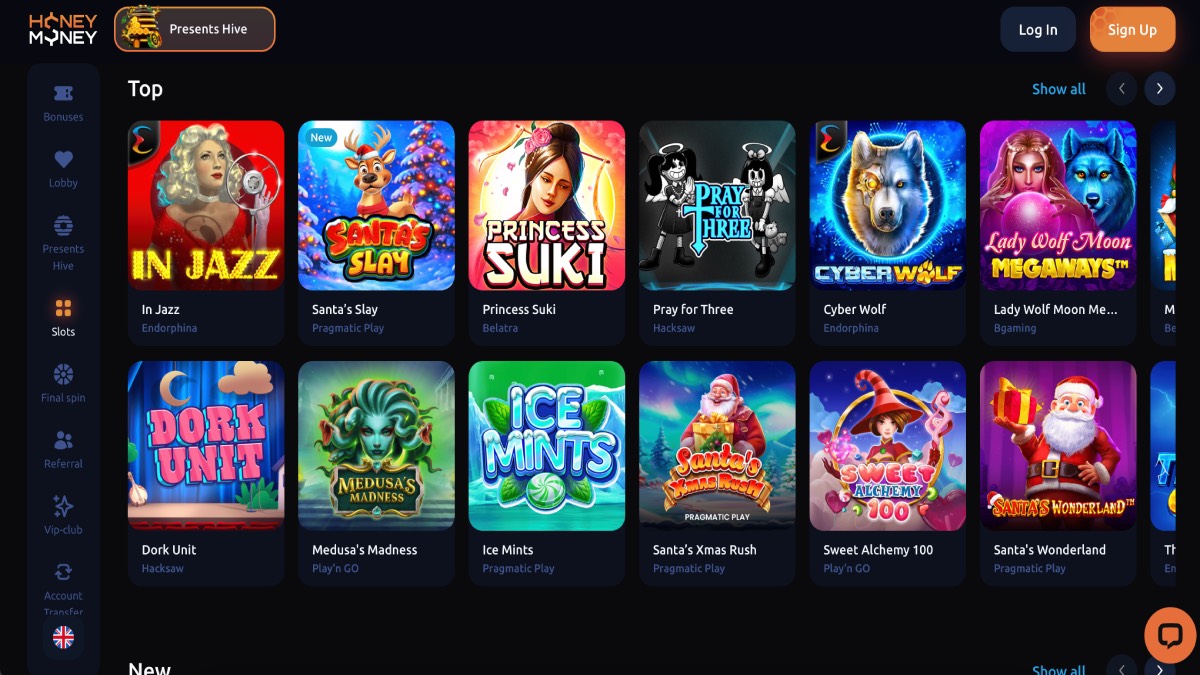1200x675 pixels.
Task: Open Presents Hive in the sidebar
Action: point(63,225)
